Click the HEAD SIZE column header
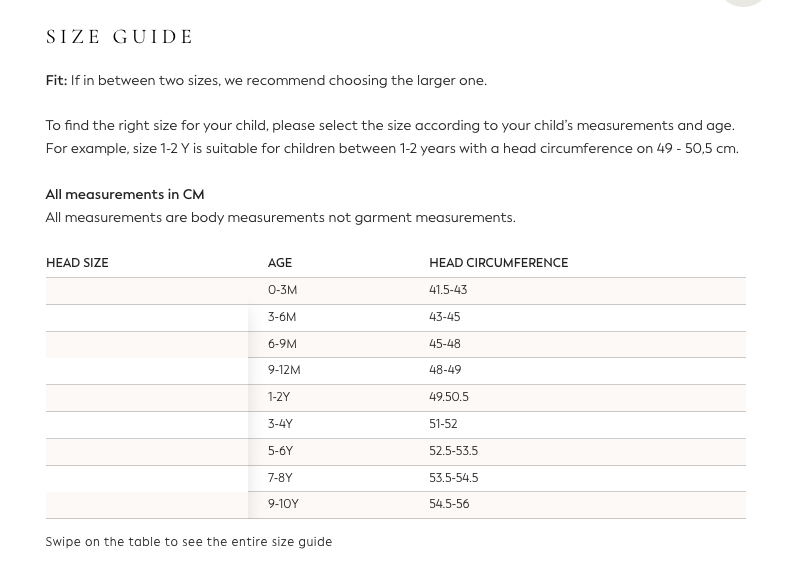The image size is (794, 577). tap(77, 263)
